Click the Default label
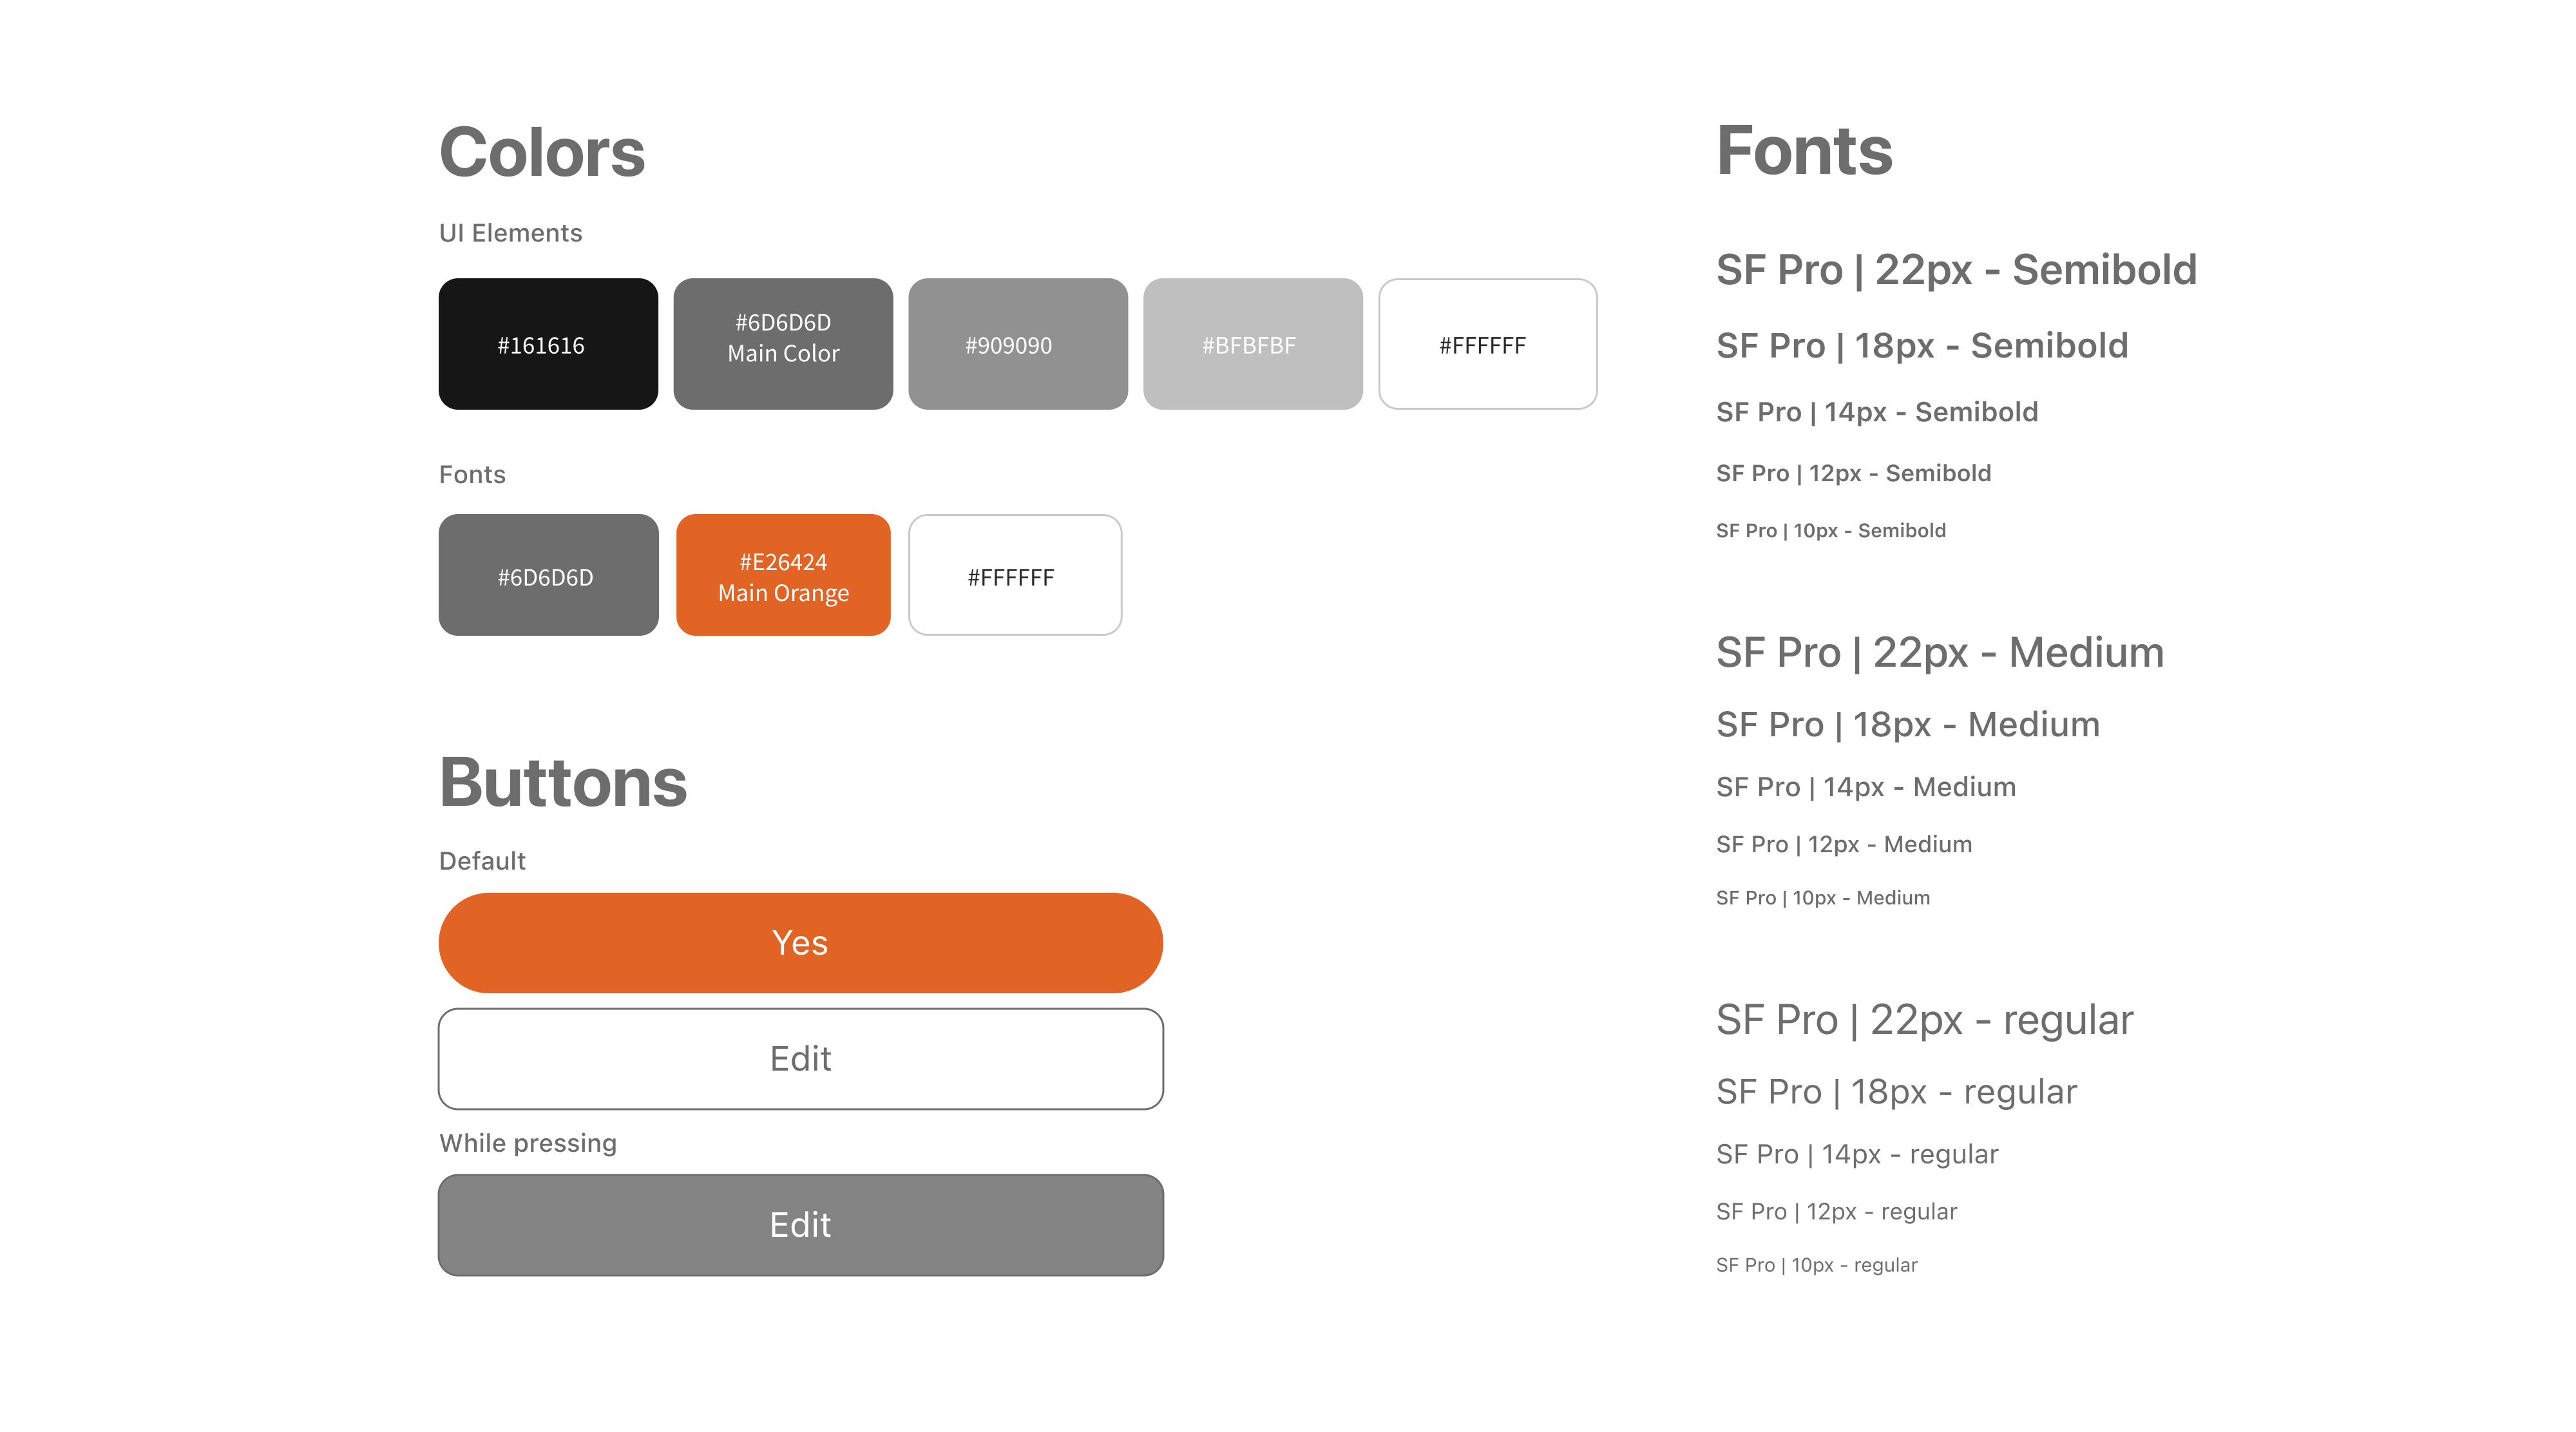 tap(482, 861)
